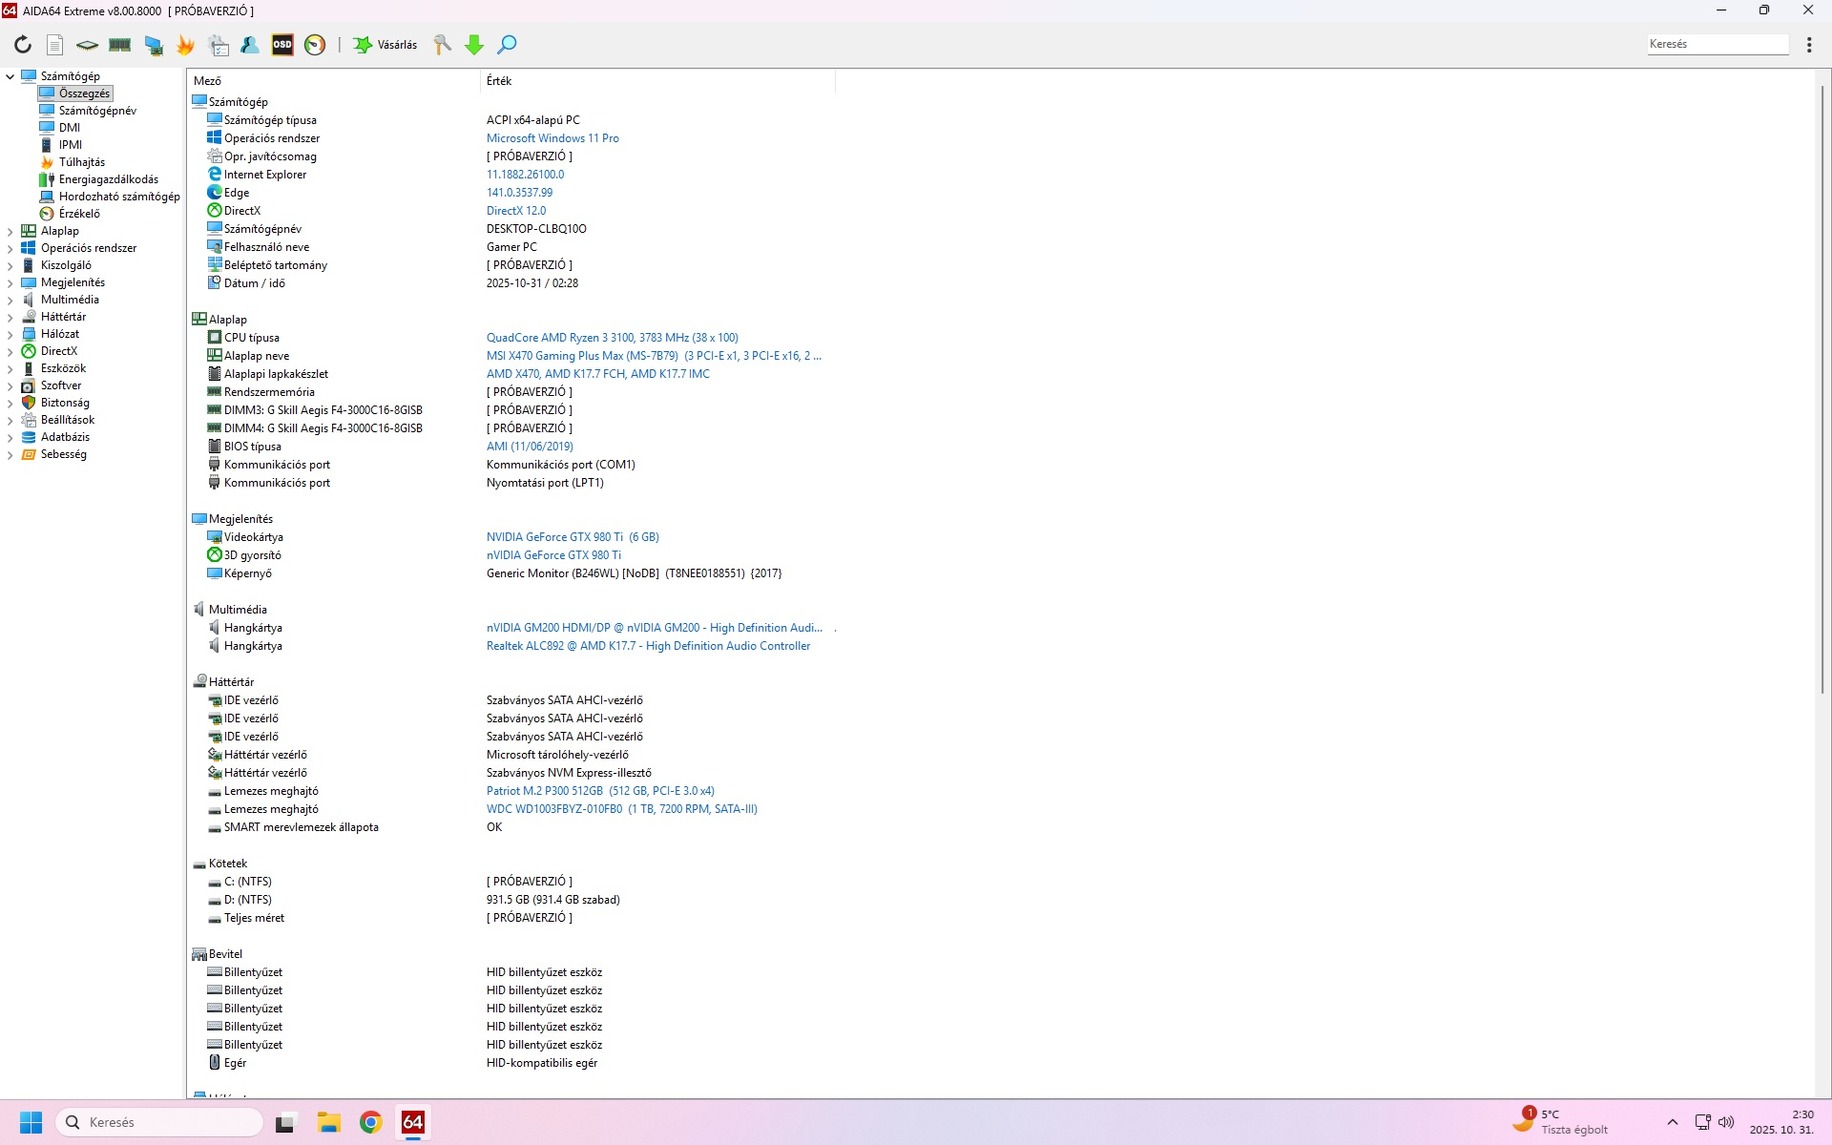Expand the DirectX tree node
The width and height of the screenshot is (1832, 1145).
pyautogui.click(x=10, y=351)
